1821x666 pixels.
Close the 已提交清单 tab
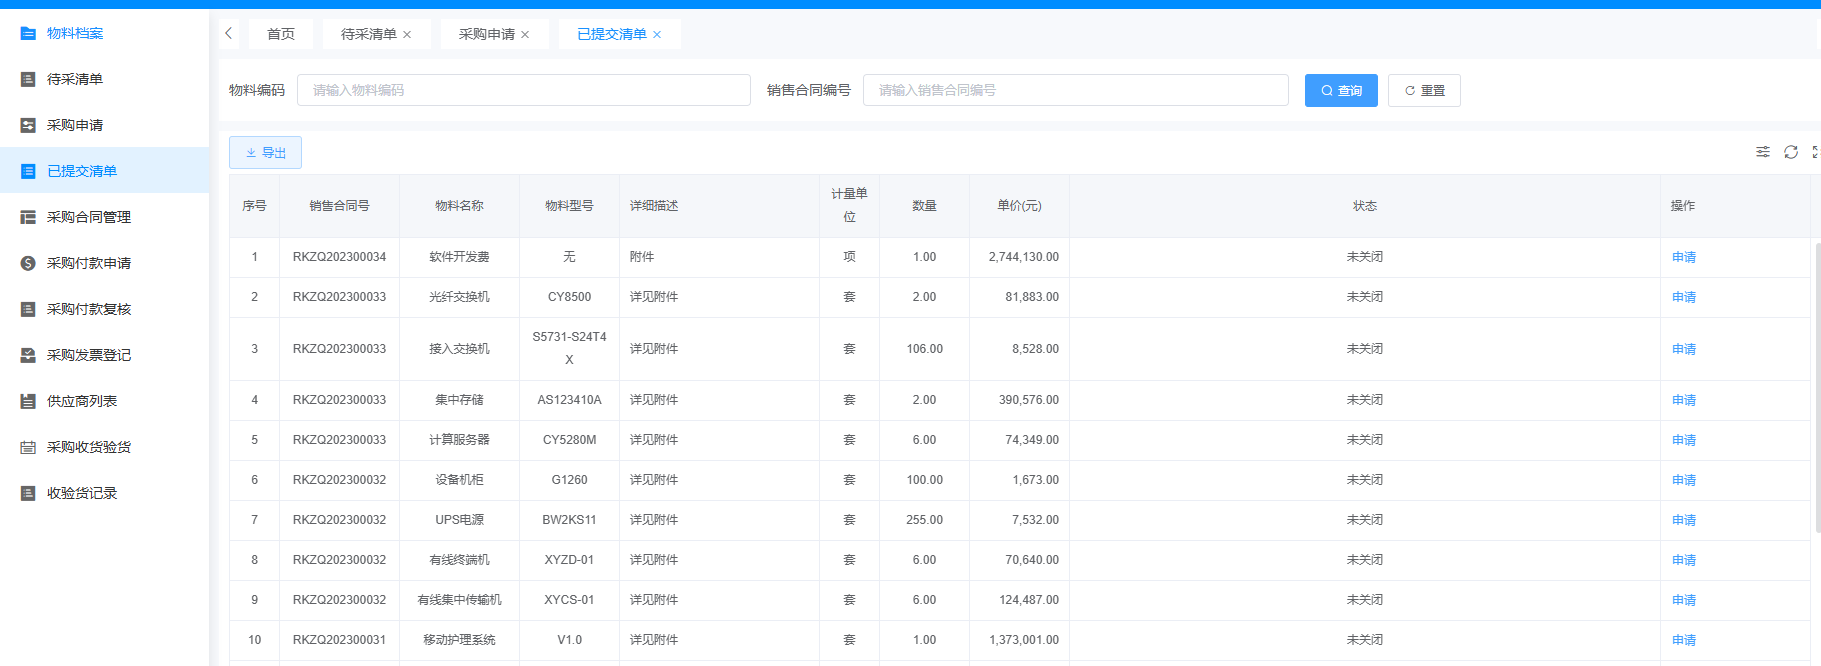(x=657, y=35)
